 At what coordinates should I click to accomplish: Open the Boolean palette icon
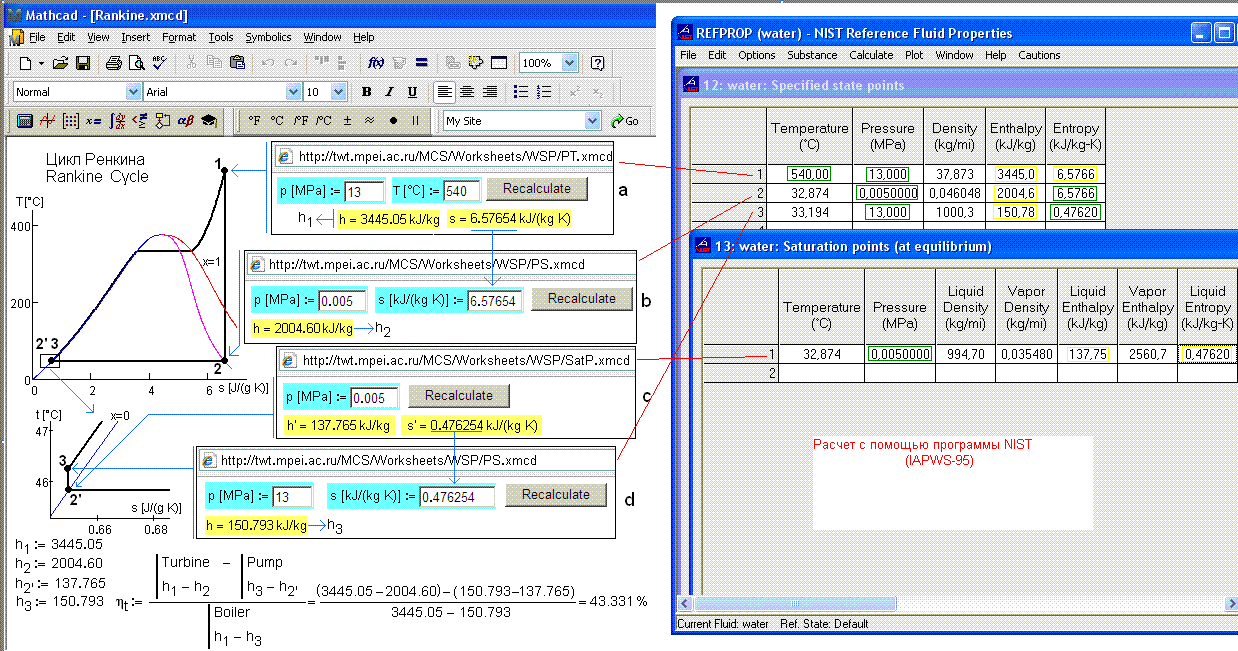pos(140,121)
